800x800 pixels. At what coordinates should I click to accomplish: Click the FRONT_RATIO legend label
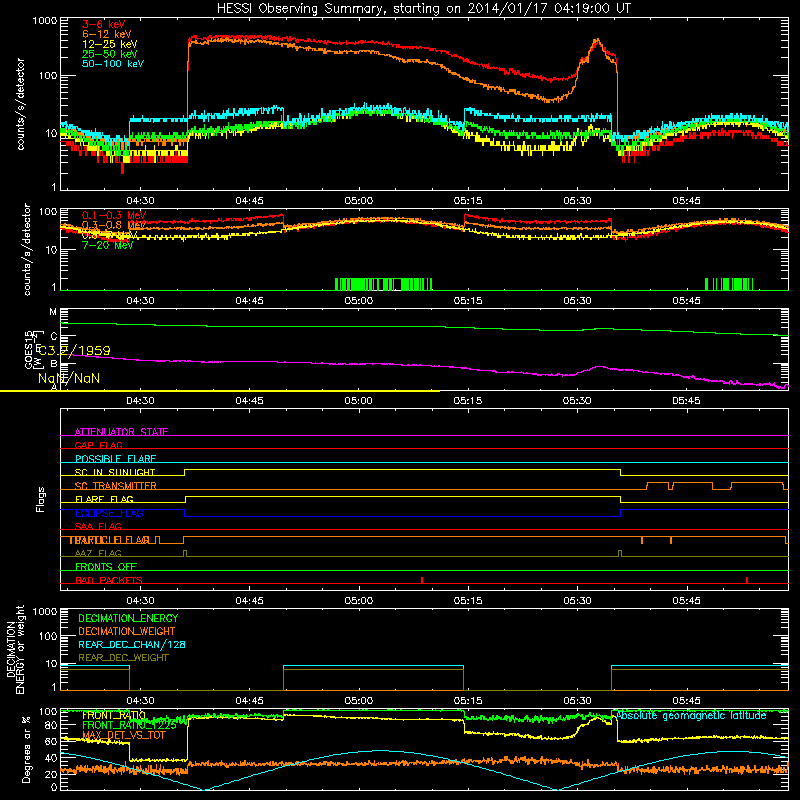pyautogui.click(x=114, y=716)
